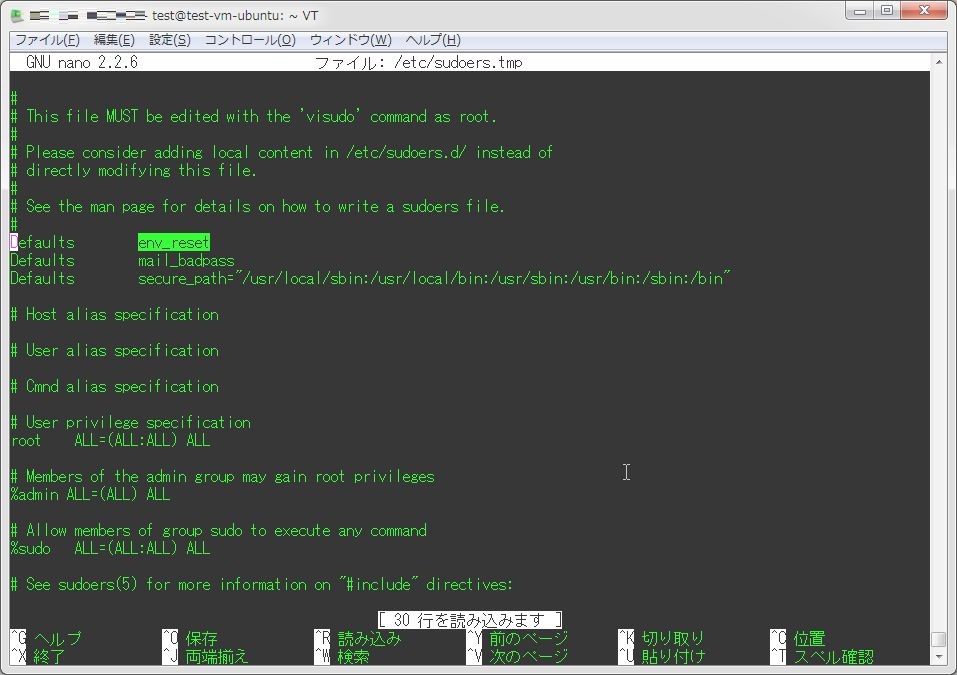Open the ウィンドウ(W) menu
The image size is (957, 675).
click(x=350, y=40)
